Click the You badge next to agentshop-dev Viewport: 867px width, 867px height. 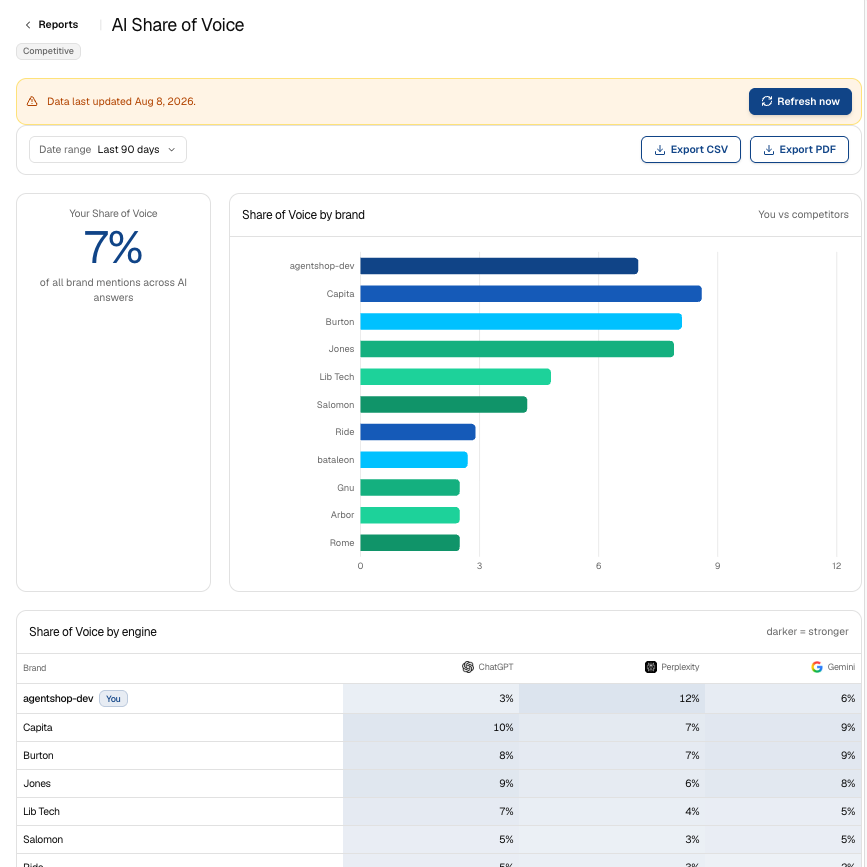point(113,698)
